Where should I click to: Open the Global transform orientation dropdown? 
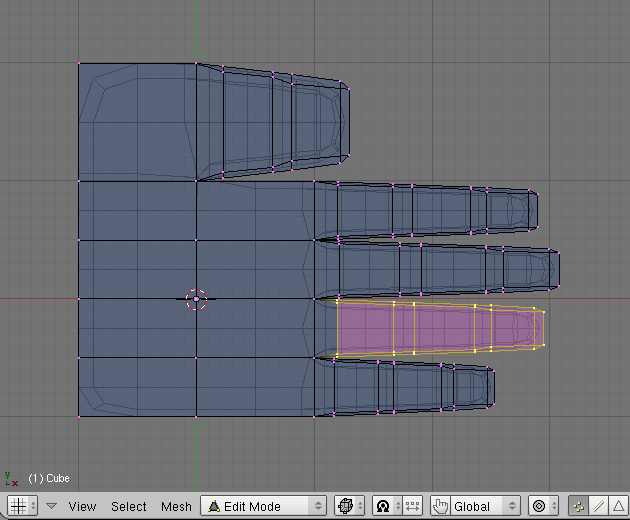[x=485, y=506]
